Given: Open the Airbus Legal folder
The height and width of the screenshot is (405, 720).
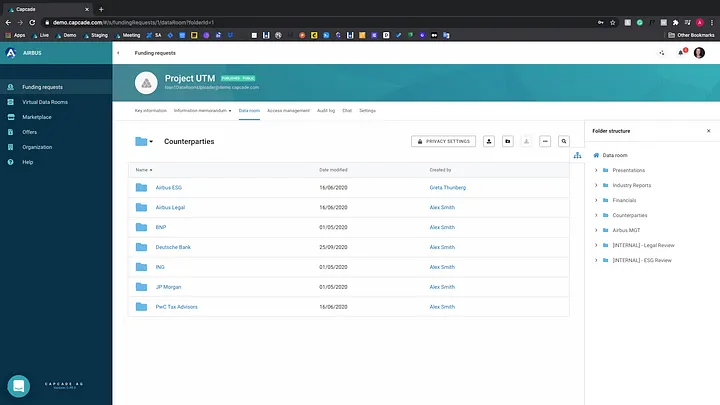Looking at the screenshot, I should point(170,208).
